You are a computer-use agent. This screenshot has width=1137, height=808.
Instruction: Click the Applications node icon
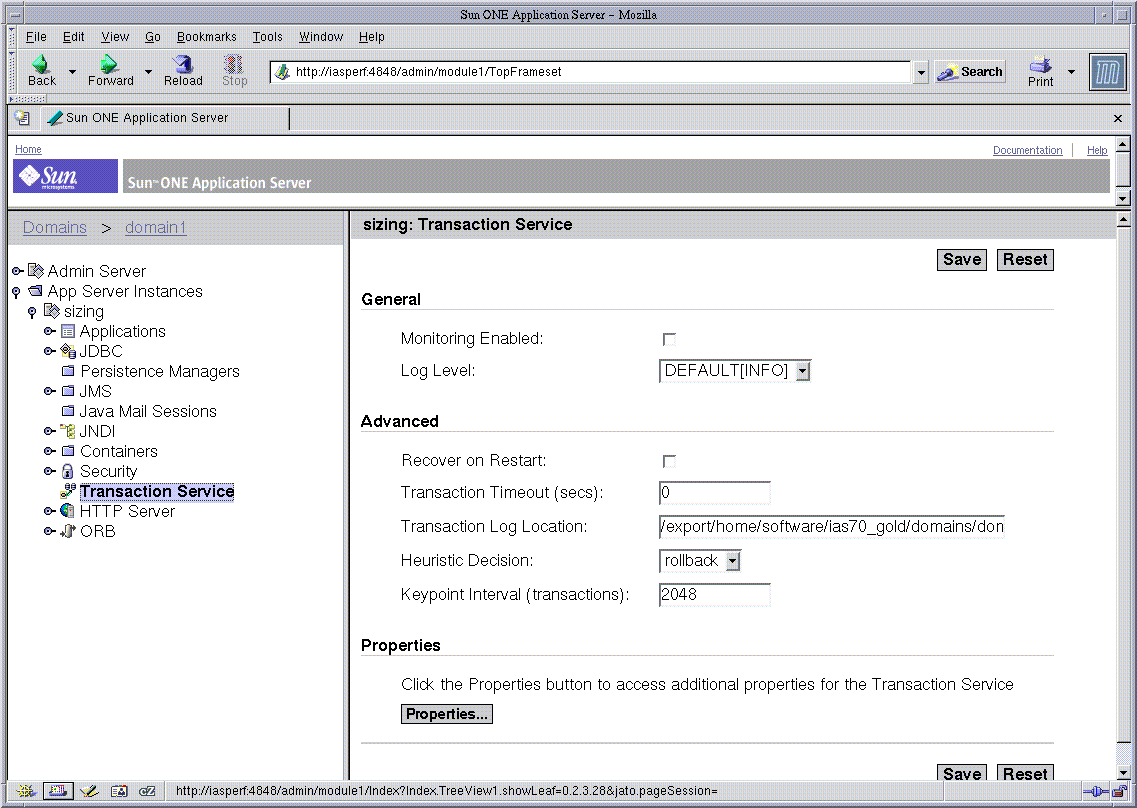pyautogui.click(x=67, y=331)
